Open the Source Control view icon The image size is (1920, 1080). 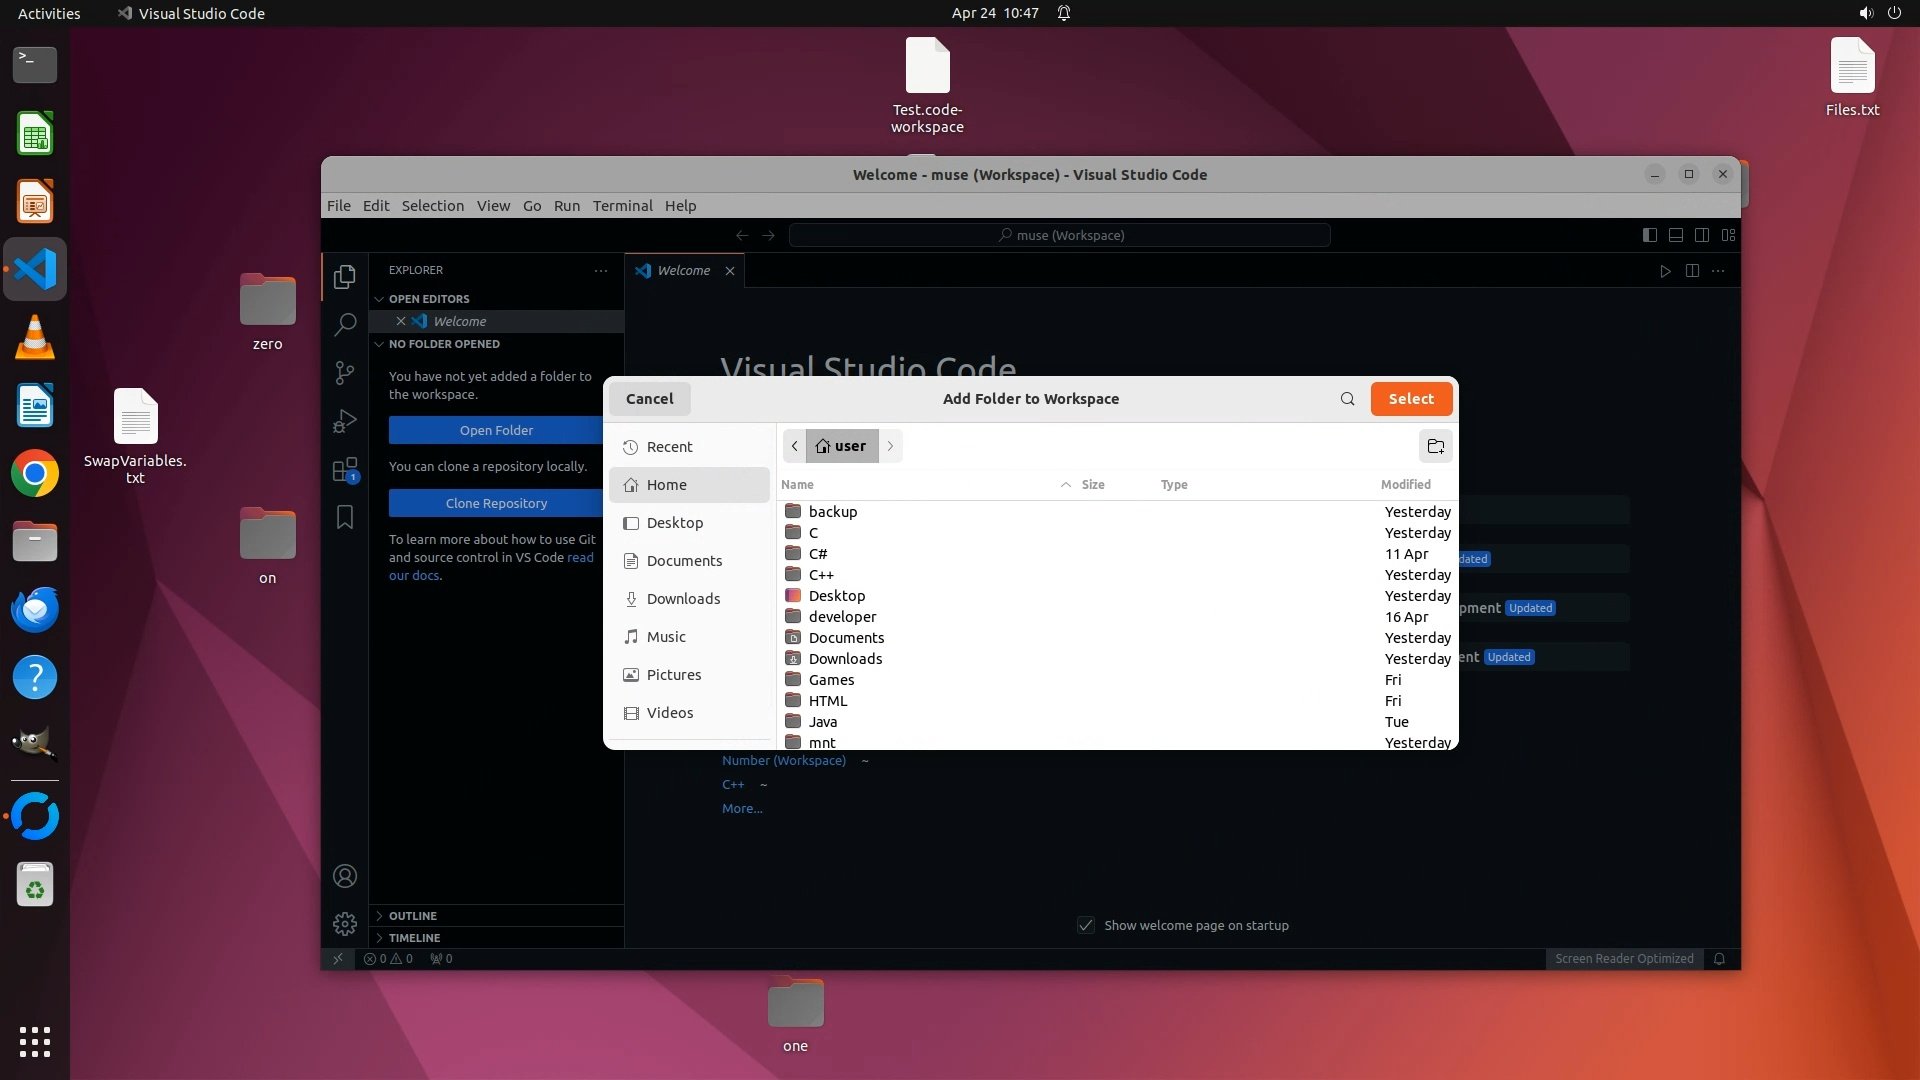345,373
